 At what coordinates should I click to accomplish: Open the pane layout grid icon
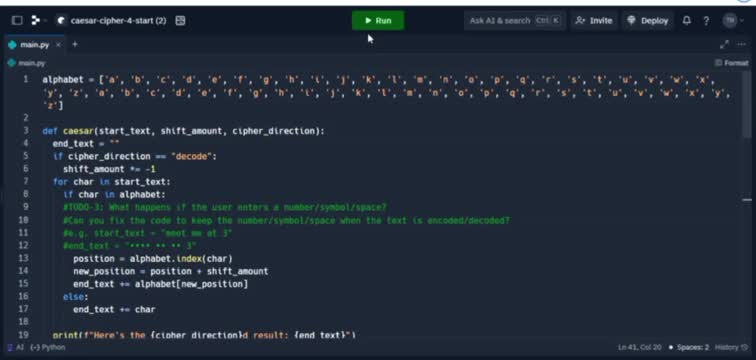(180, 21)
